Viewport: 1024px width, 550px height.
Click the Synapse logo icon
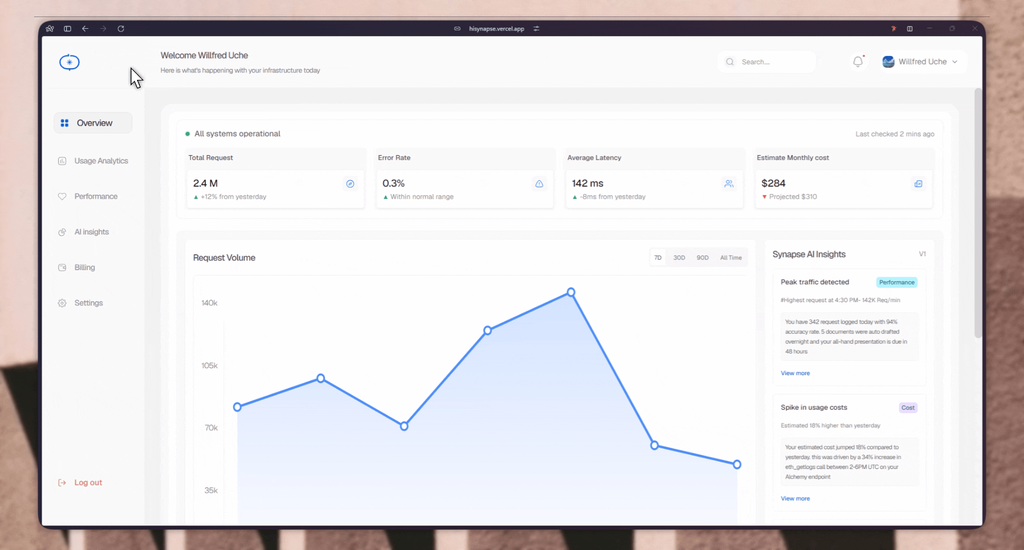click(x=69, y=62)
